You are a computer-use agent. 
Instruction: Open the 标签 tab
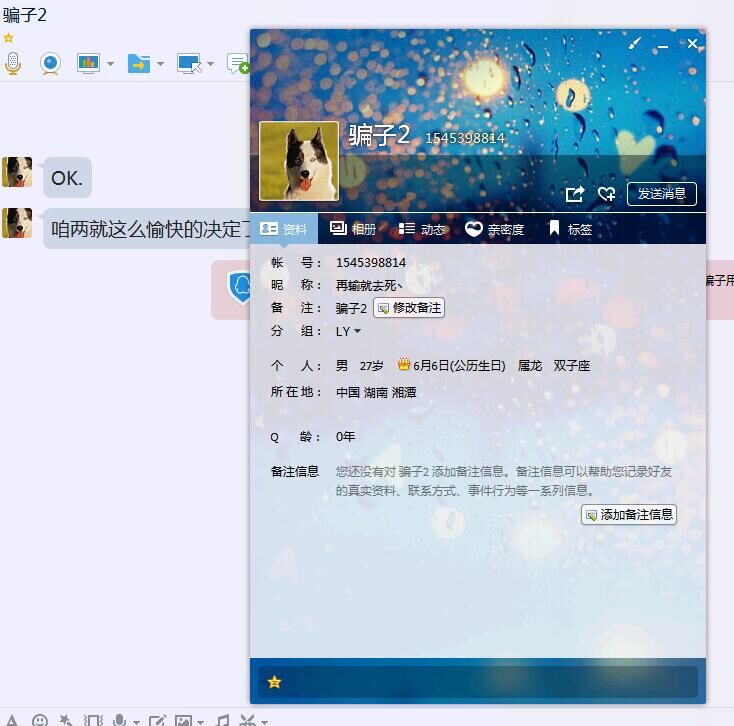point(570,229)
